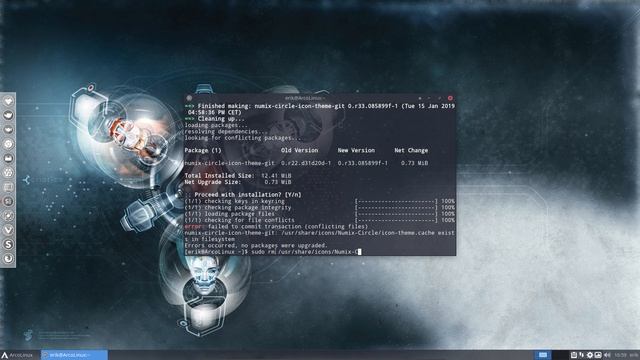Click the network connection tray icon

(x=582, y=355)
